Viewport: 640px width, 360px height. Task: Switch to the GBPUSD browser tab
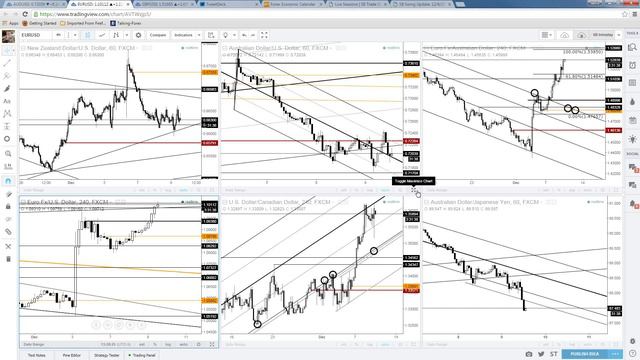pos(164,4)
